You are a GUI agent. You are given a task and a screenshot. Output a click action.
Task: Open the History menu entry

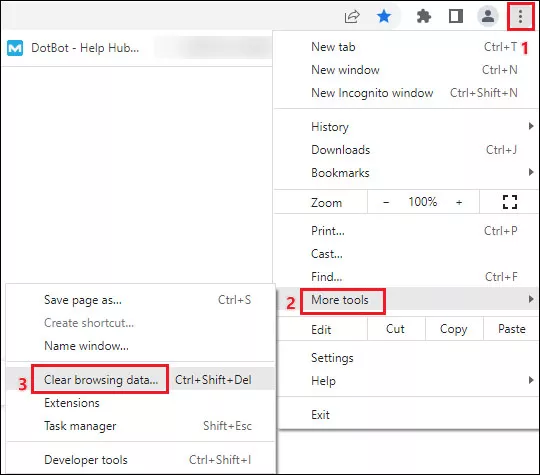click(x=406, y=127)
